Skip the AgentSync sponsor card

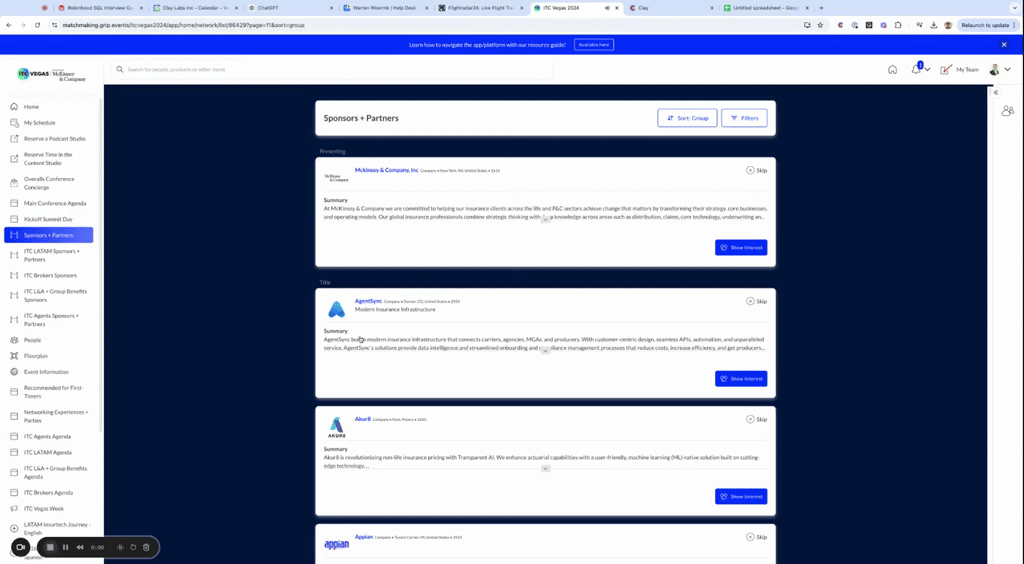[x=756, y=301]
